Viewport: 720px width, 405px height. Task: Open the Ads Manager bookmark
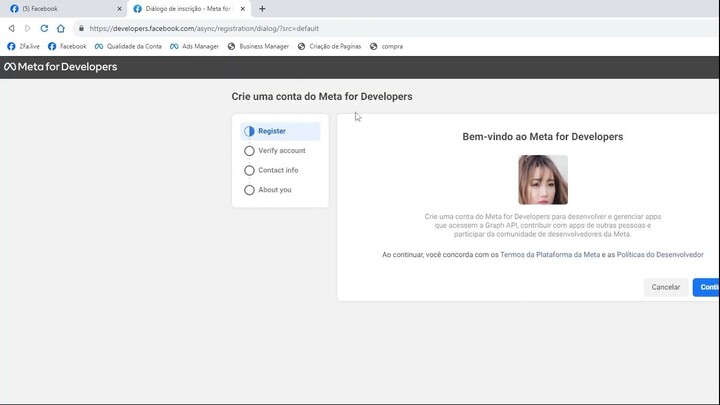pos(194,46)
